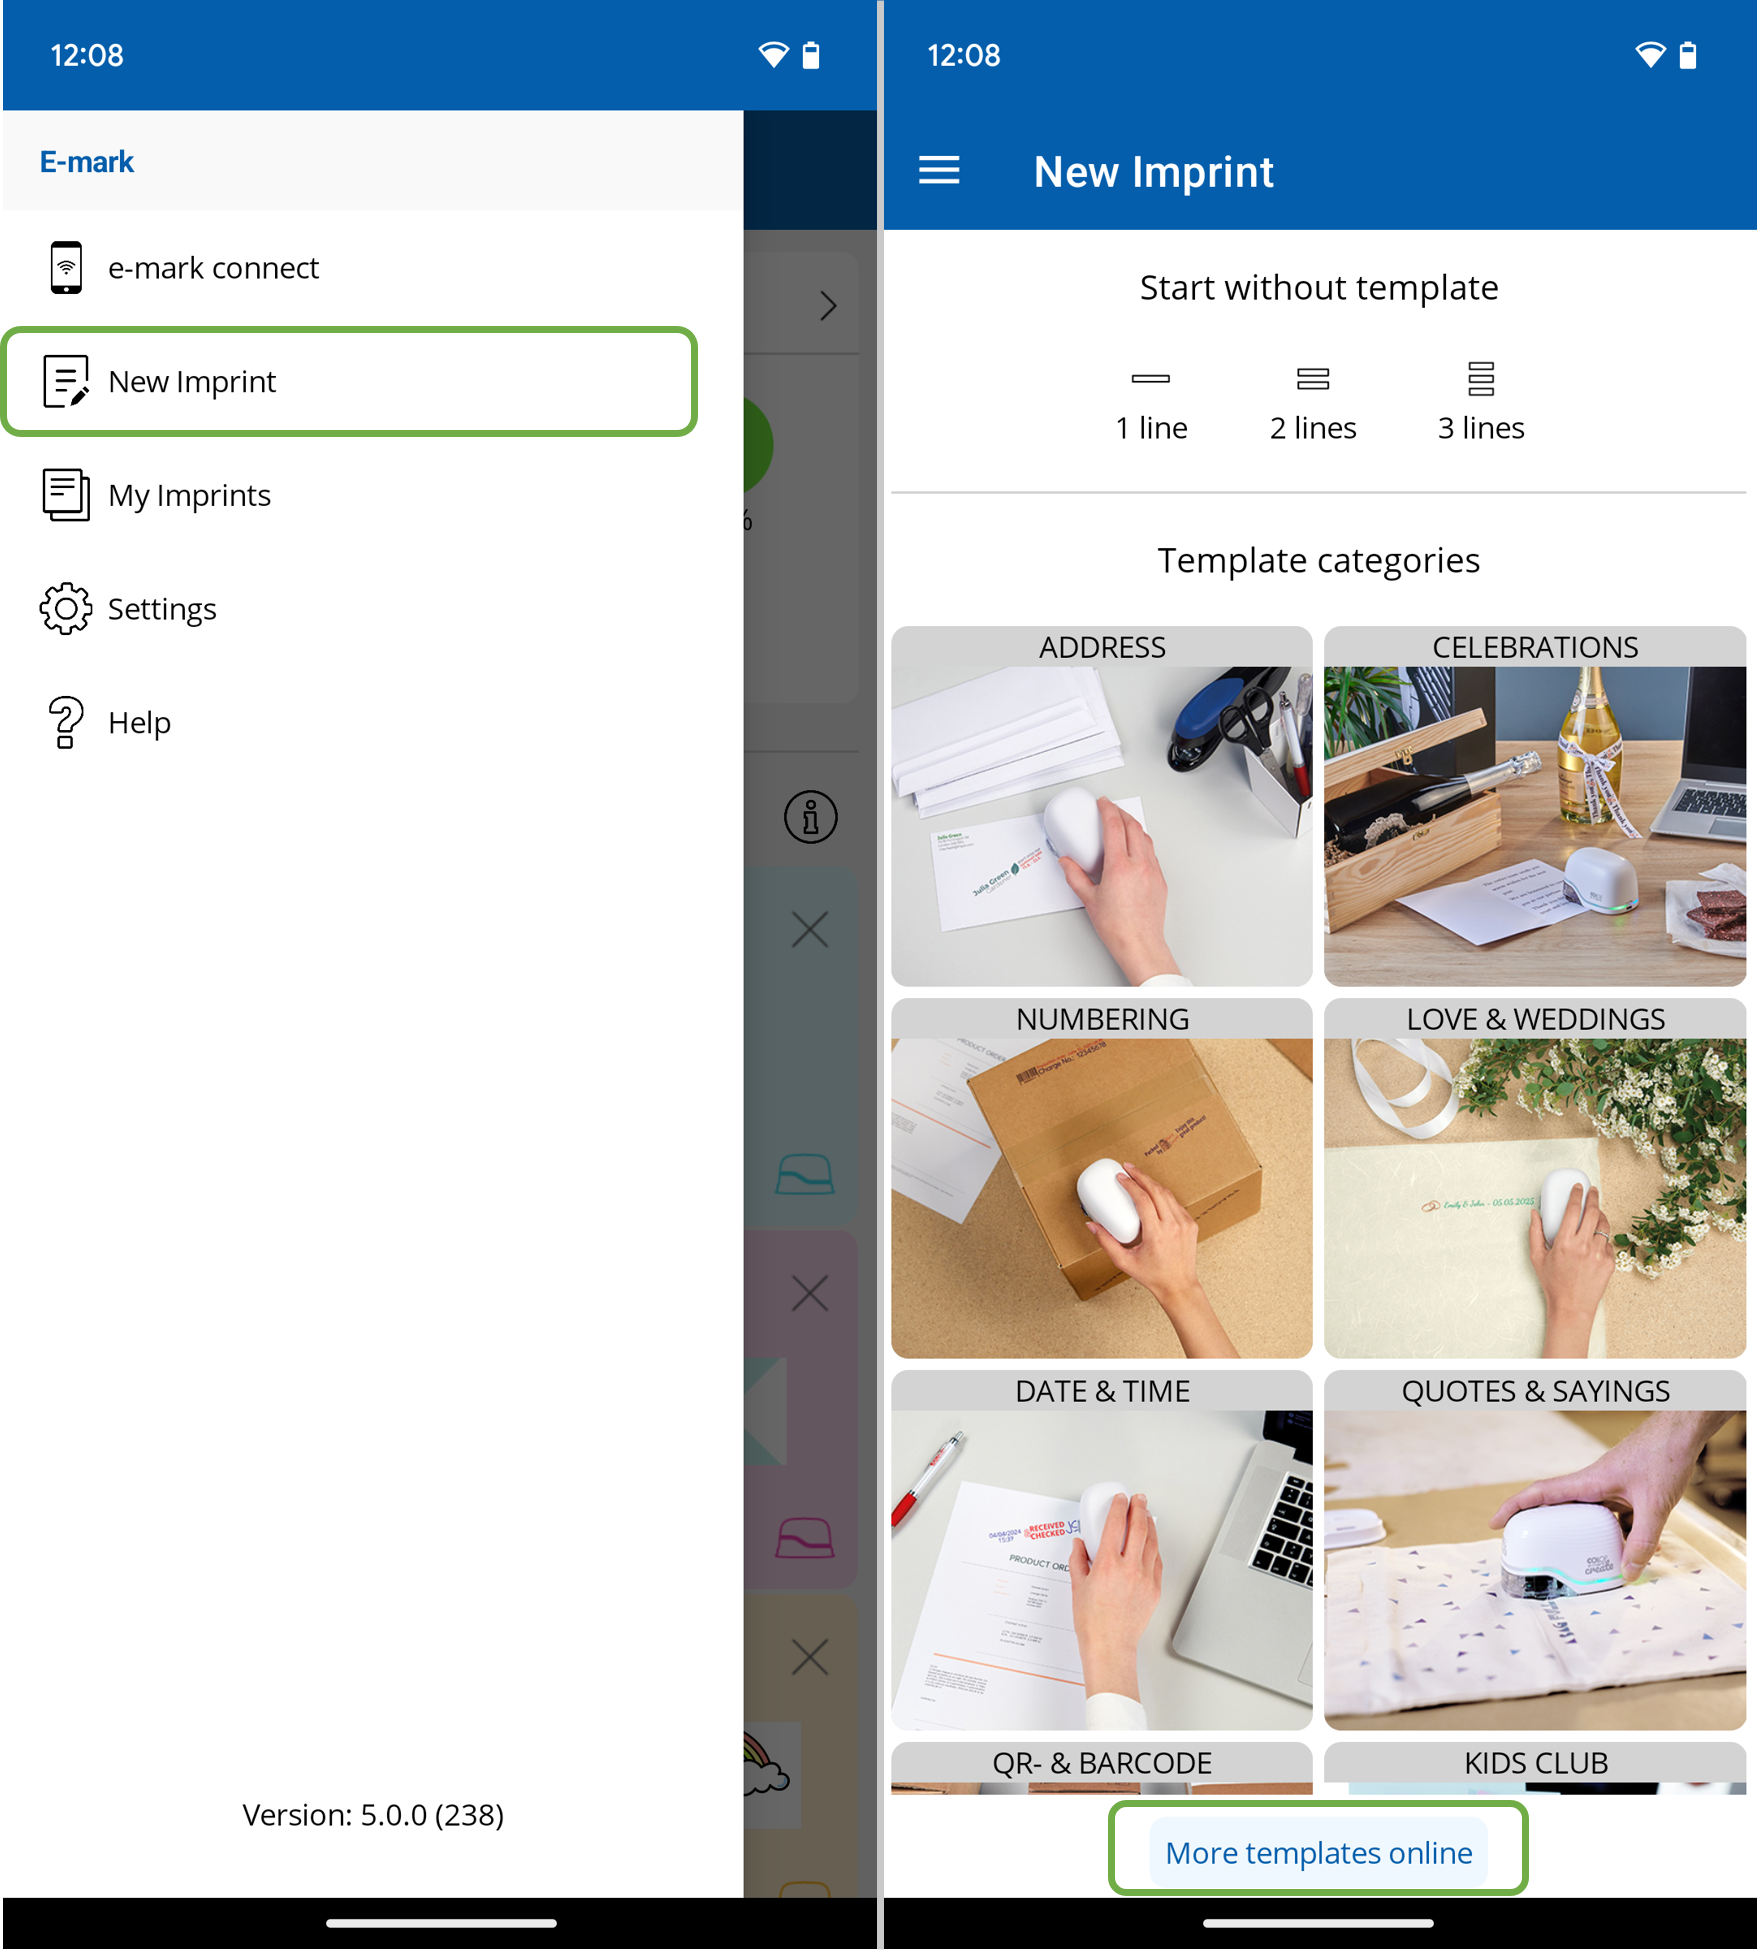Pick the 3 lines layout icon

(x=1480, y=379)
